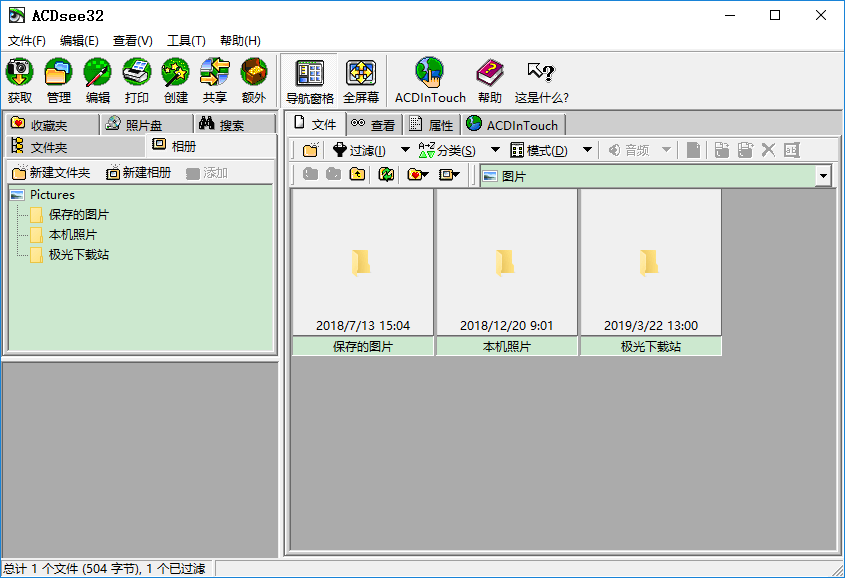Select the 文件夹 folders tab
Screen dimensions: 845x578
click(x=75, y=147)
